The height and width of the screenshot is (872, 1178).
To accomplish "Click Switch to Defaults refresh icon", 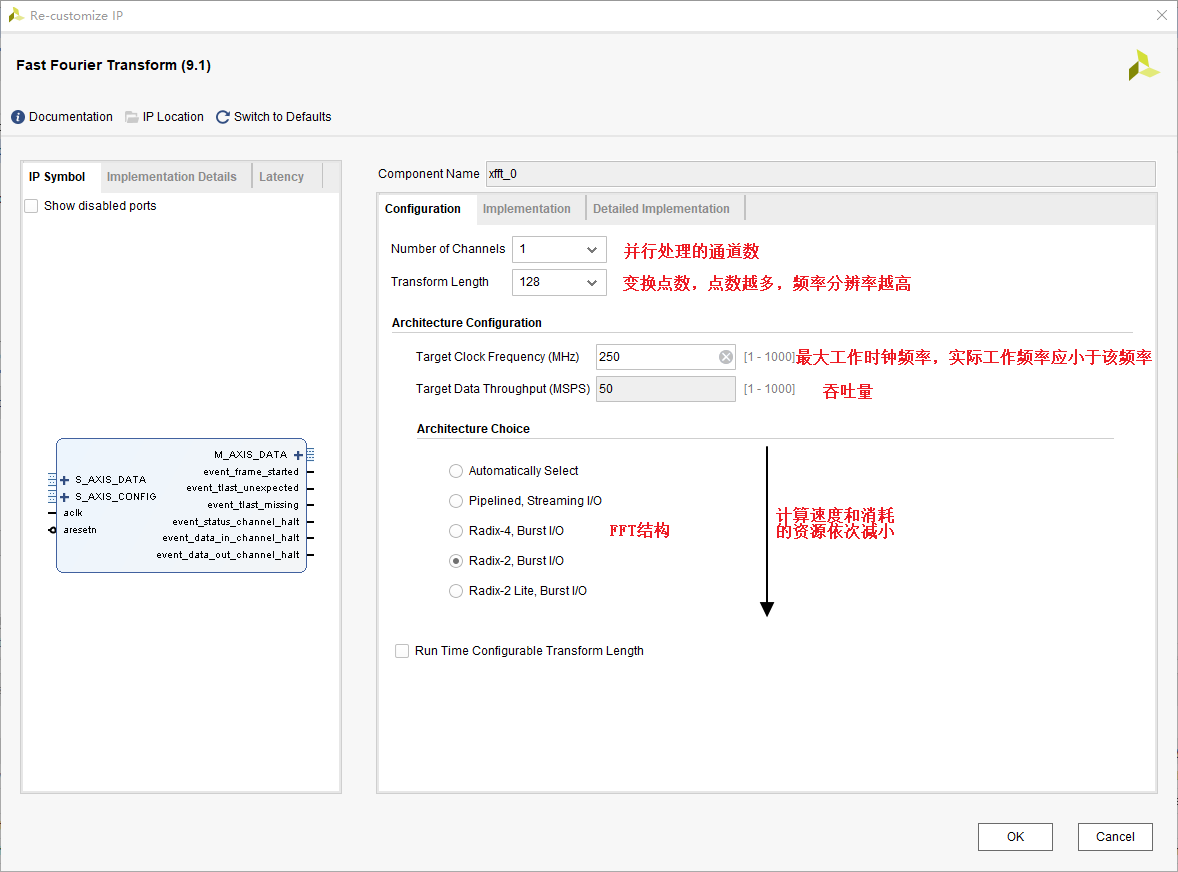I will tap(222, 117).
